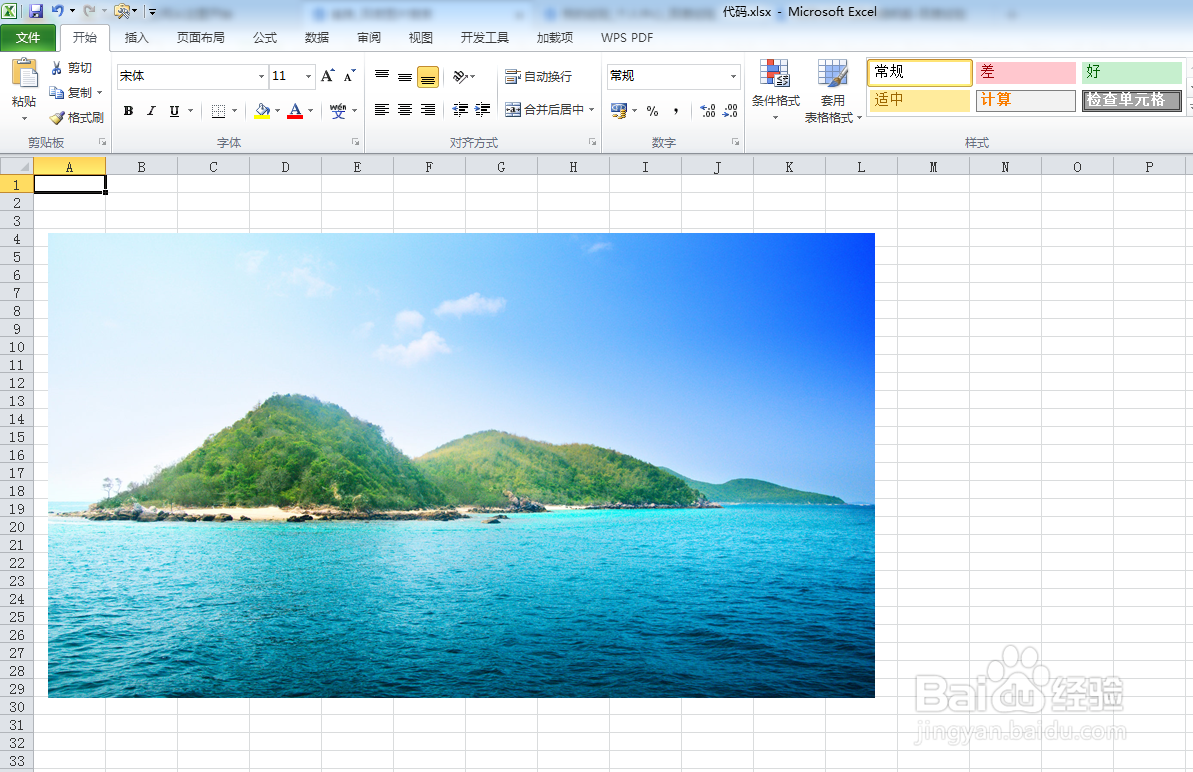The height and width of the screenshot is (772, 1193).
Task: Click Merge and Center (合并后居中)
Action: coord(545,110)
